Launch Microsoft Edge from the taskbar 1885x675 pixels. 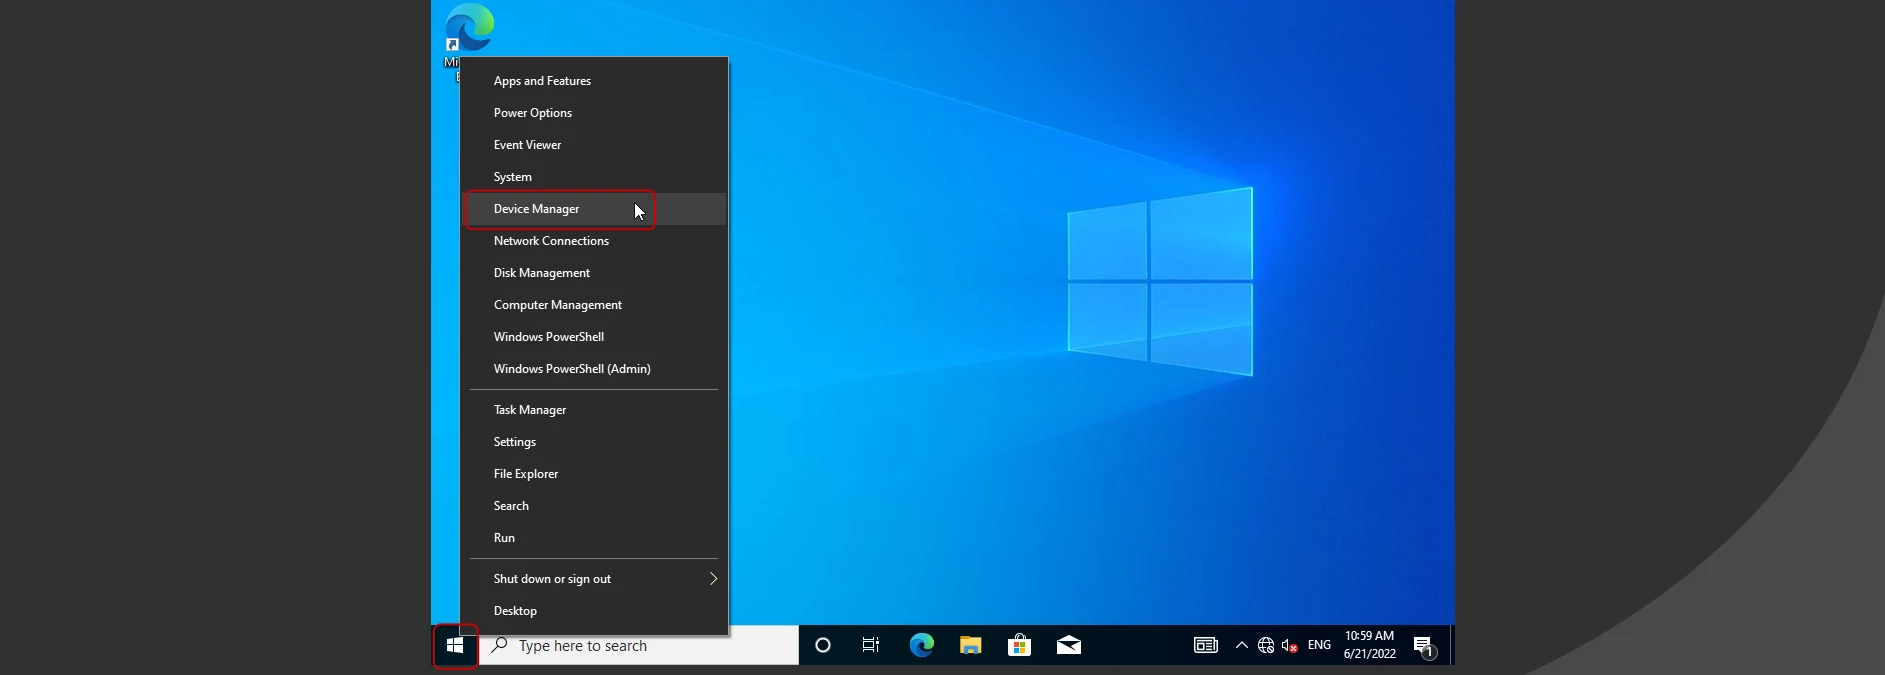[921, 646]
